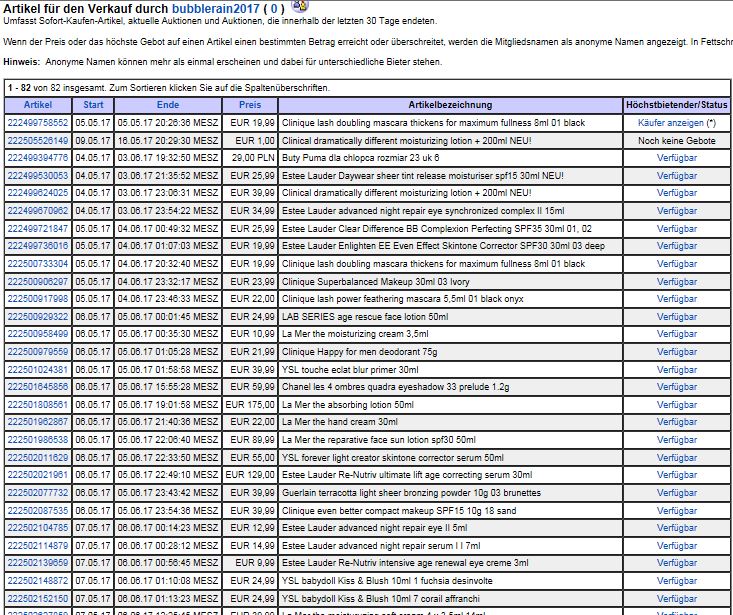Open item number 222502148872
This screenshot has width=733, height=615.
point(38,581)
